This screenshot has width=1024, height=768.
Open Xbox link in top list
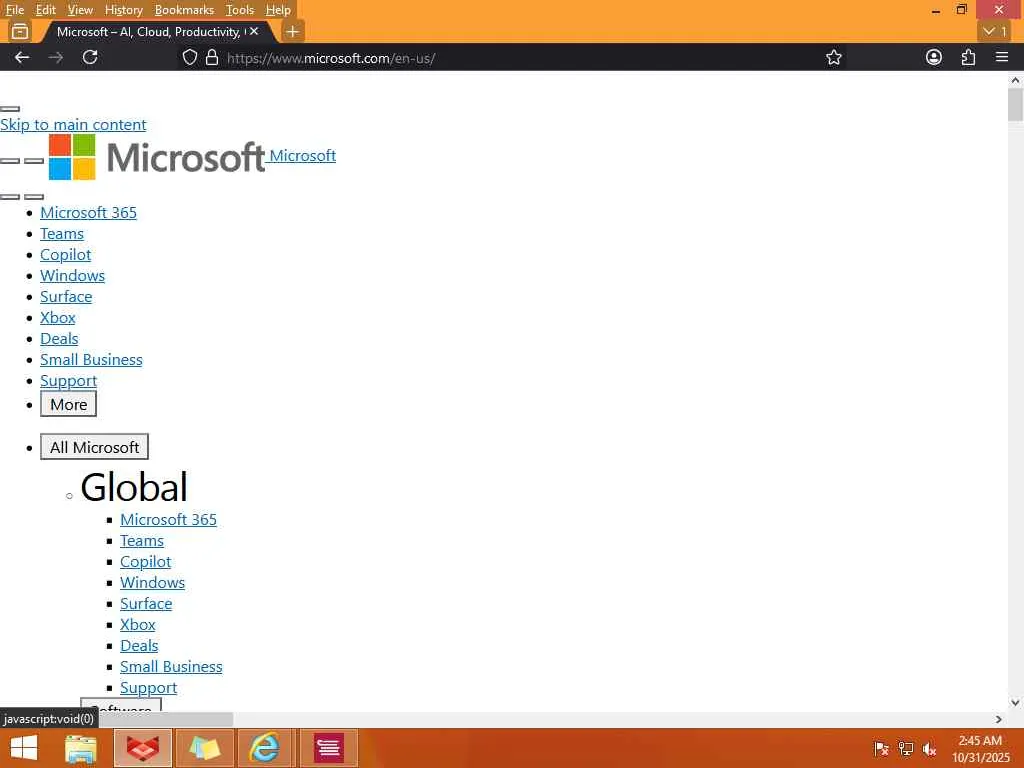(x=57, y=317)
